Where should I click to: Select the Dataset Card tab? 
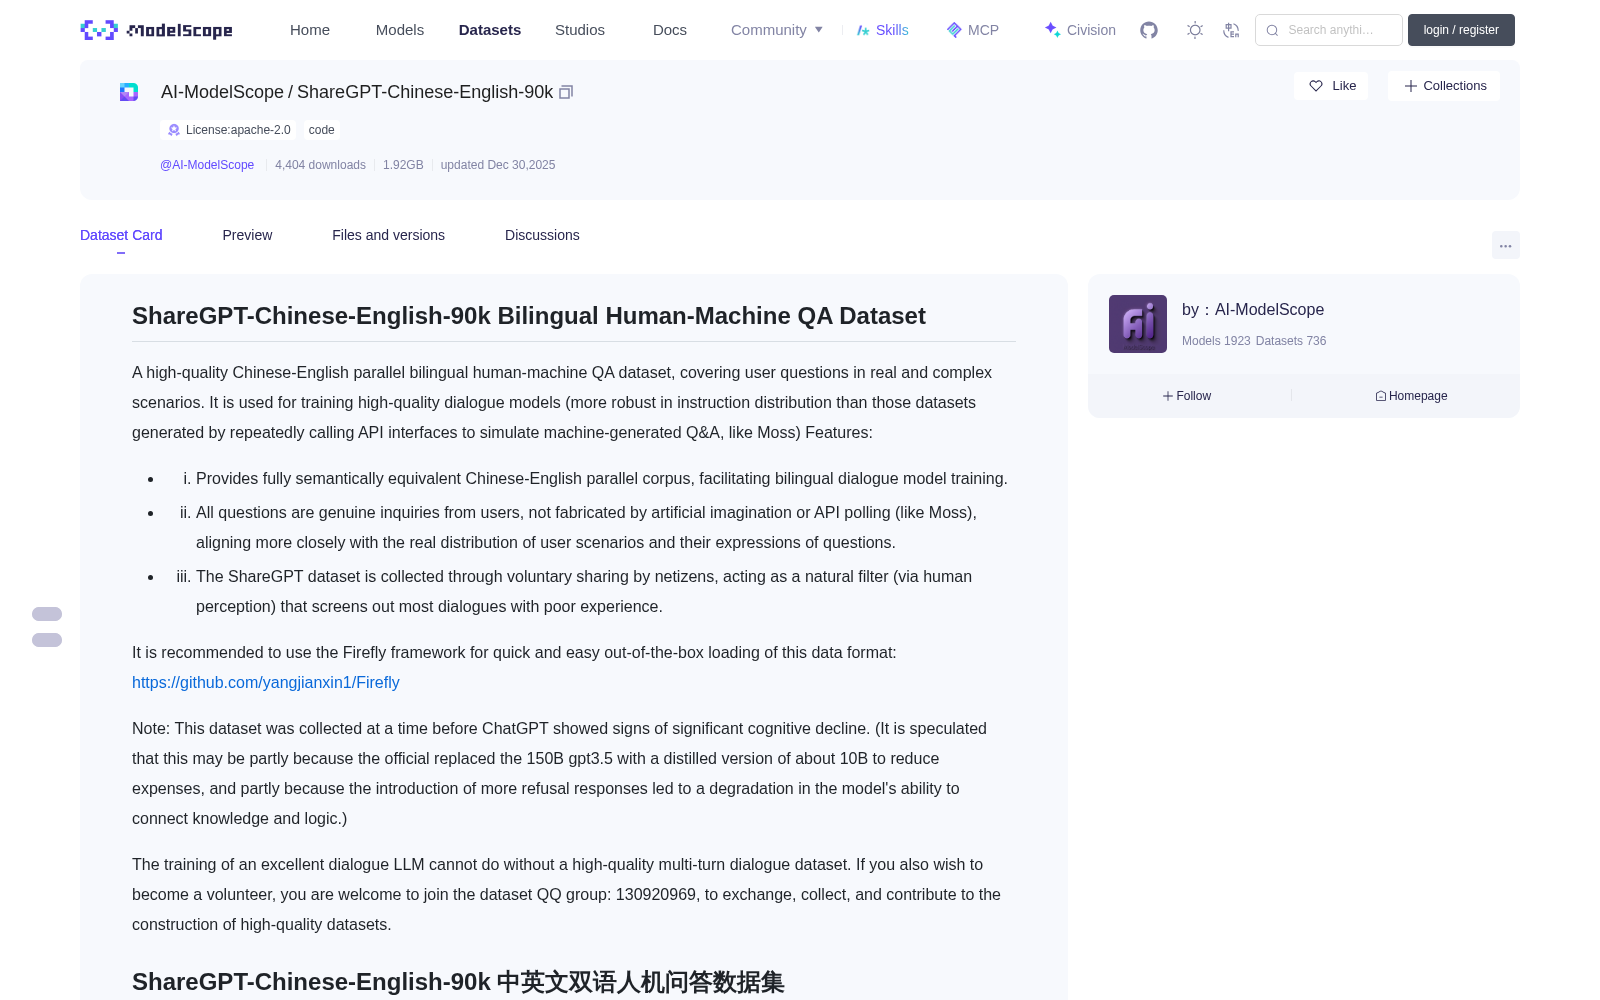(121, 235)
